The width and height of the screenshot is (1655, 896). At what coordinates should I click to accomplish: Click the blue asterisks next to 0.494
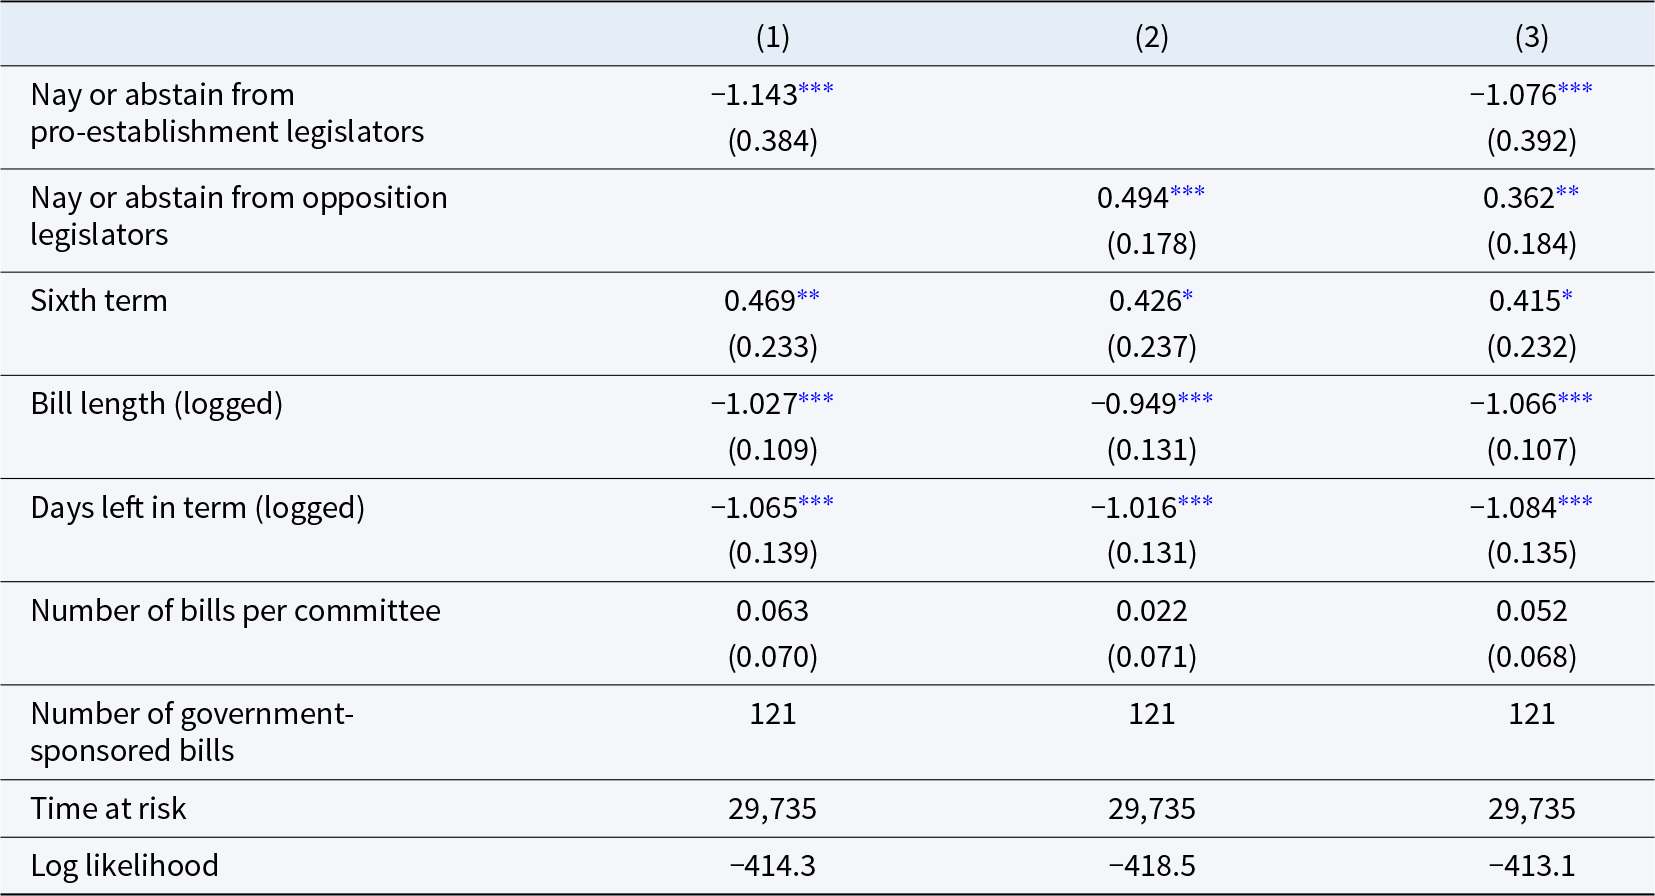(x=1187, y=192)
